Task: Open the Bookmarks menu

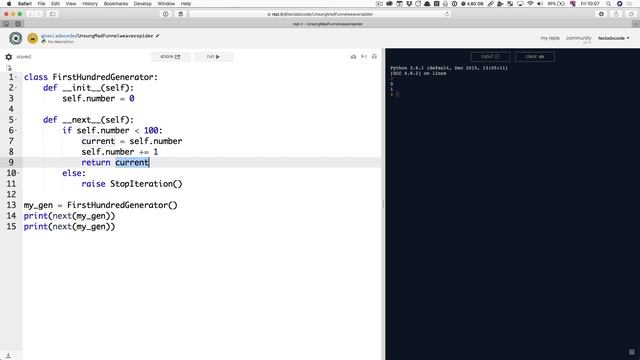Action: [x=116, y=4]
